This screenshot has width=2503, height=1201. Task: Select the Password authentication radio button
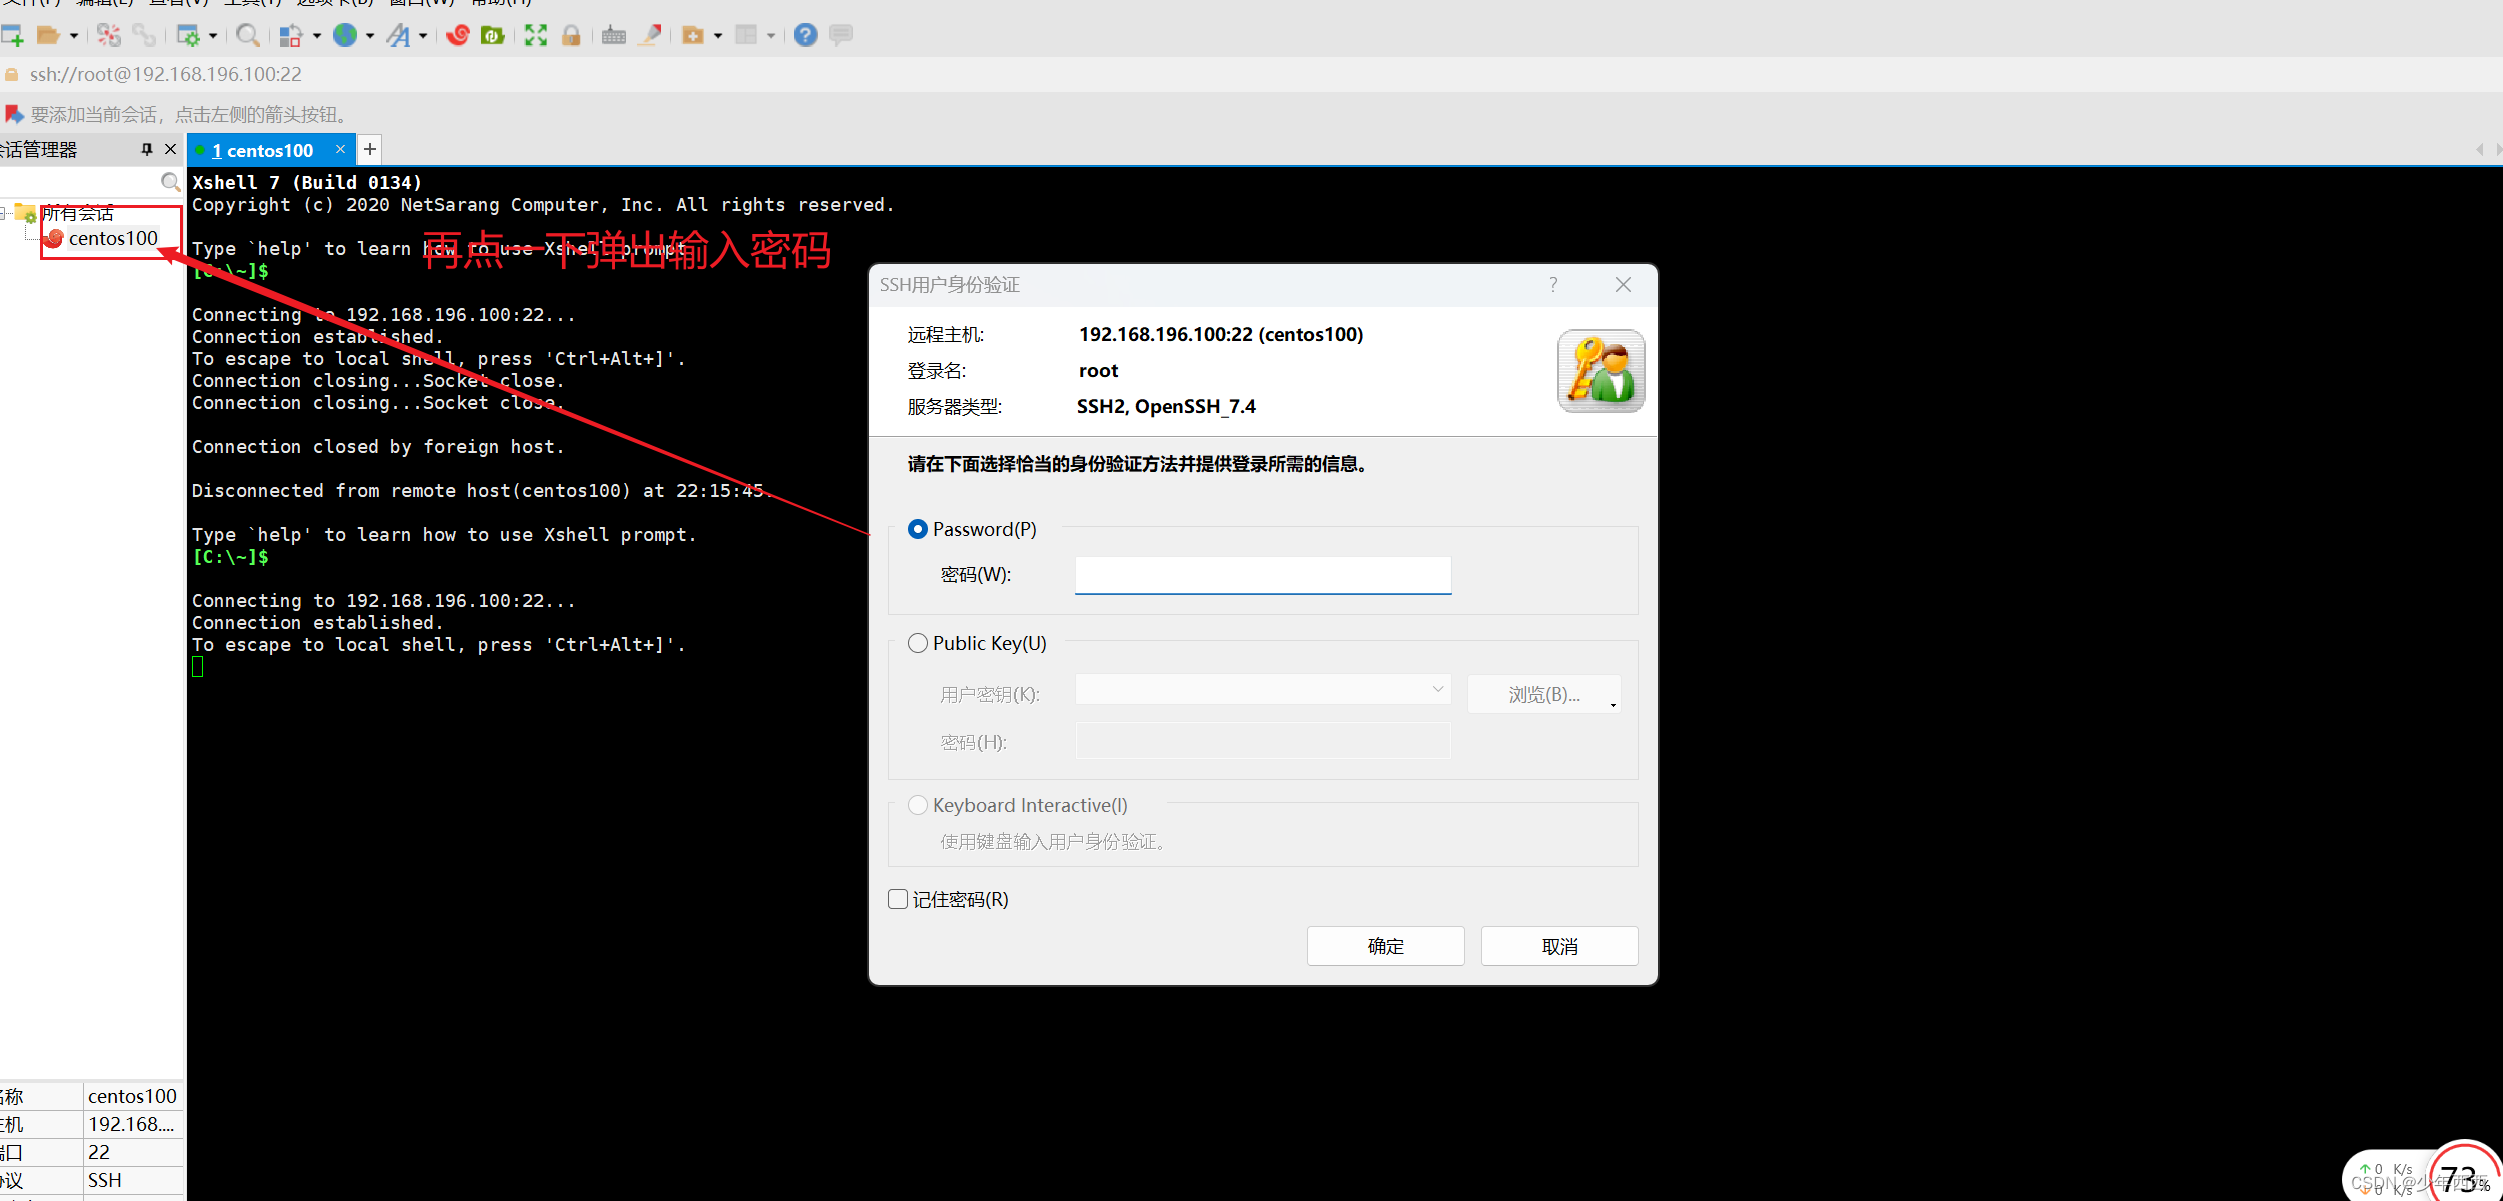coord(917,529)
